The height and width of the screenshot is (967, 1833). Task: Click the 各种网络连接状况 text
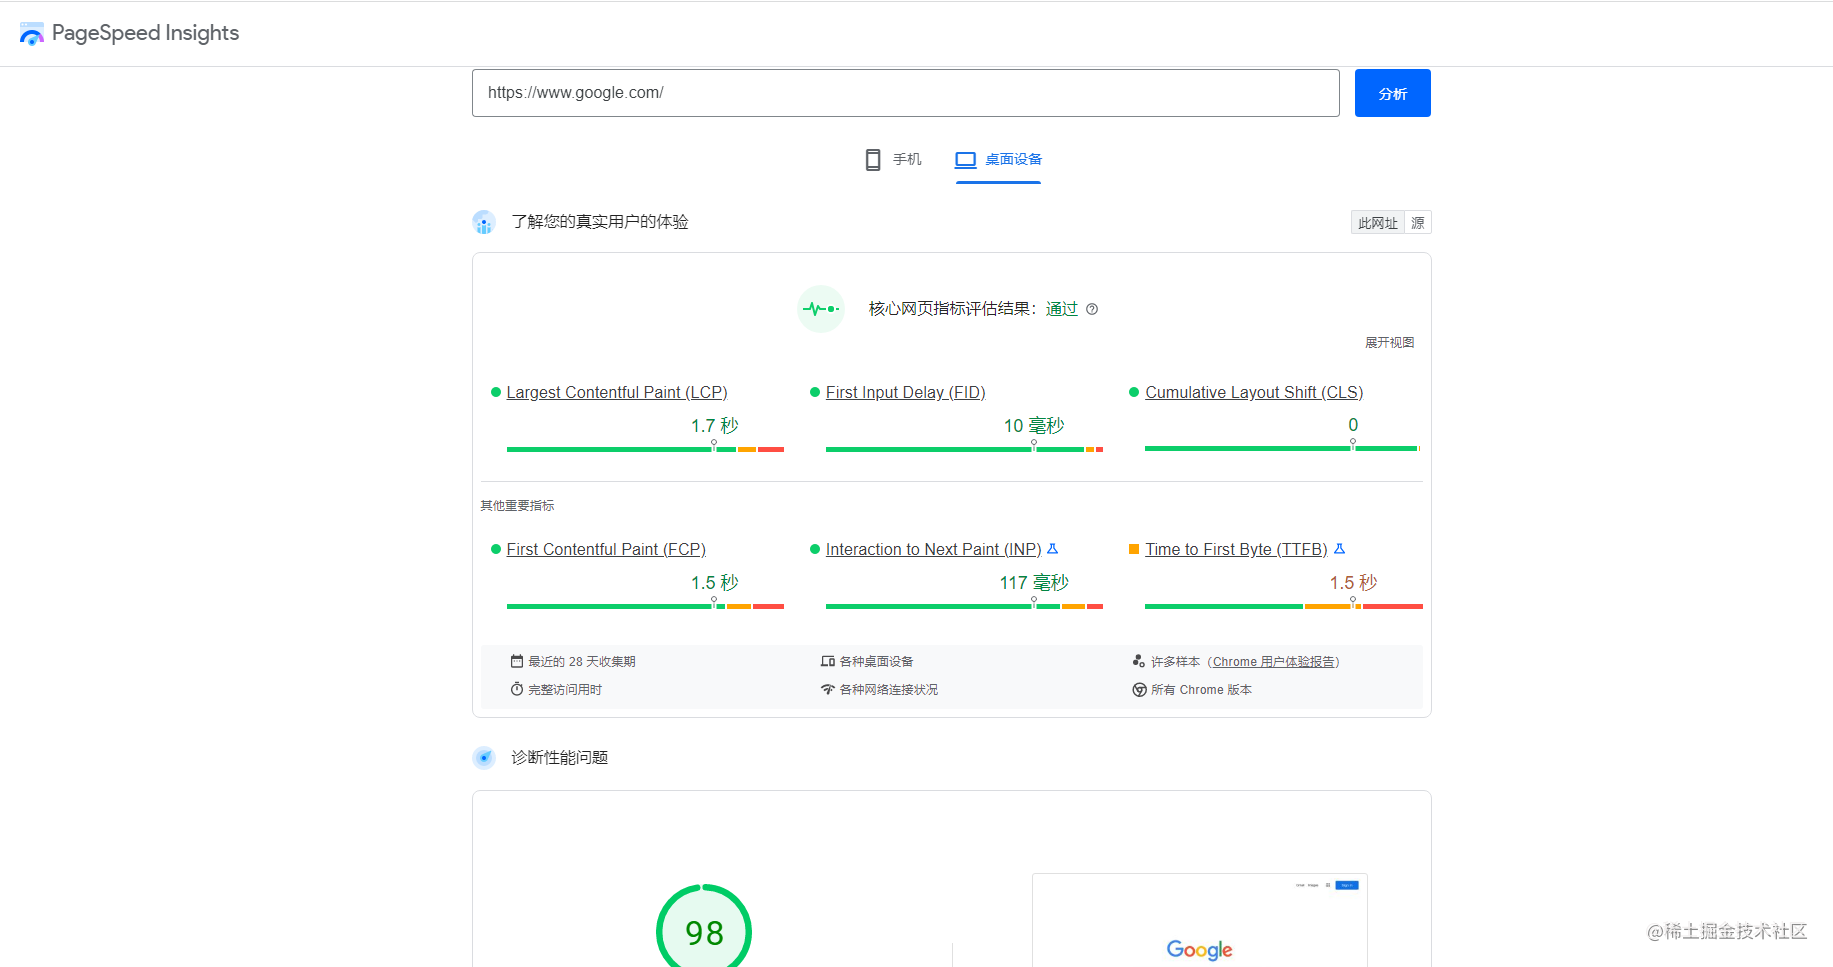(x=889, y=690)
